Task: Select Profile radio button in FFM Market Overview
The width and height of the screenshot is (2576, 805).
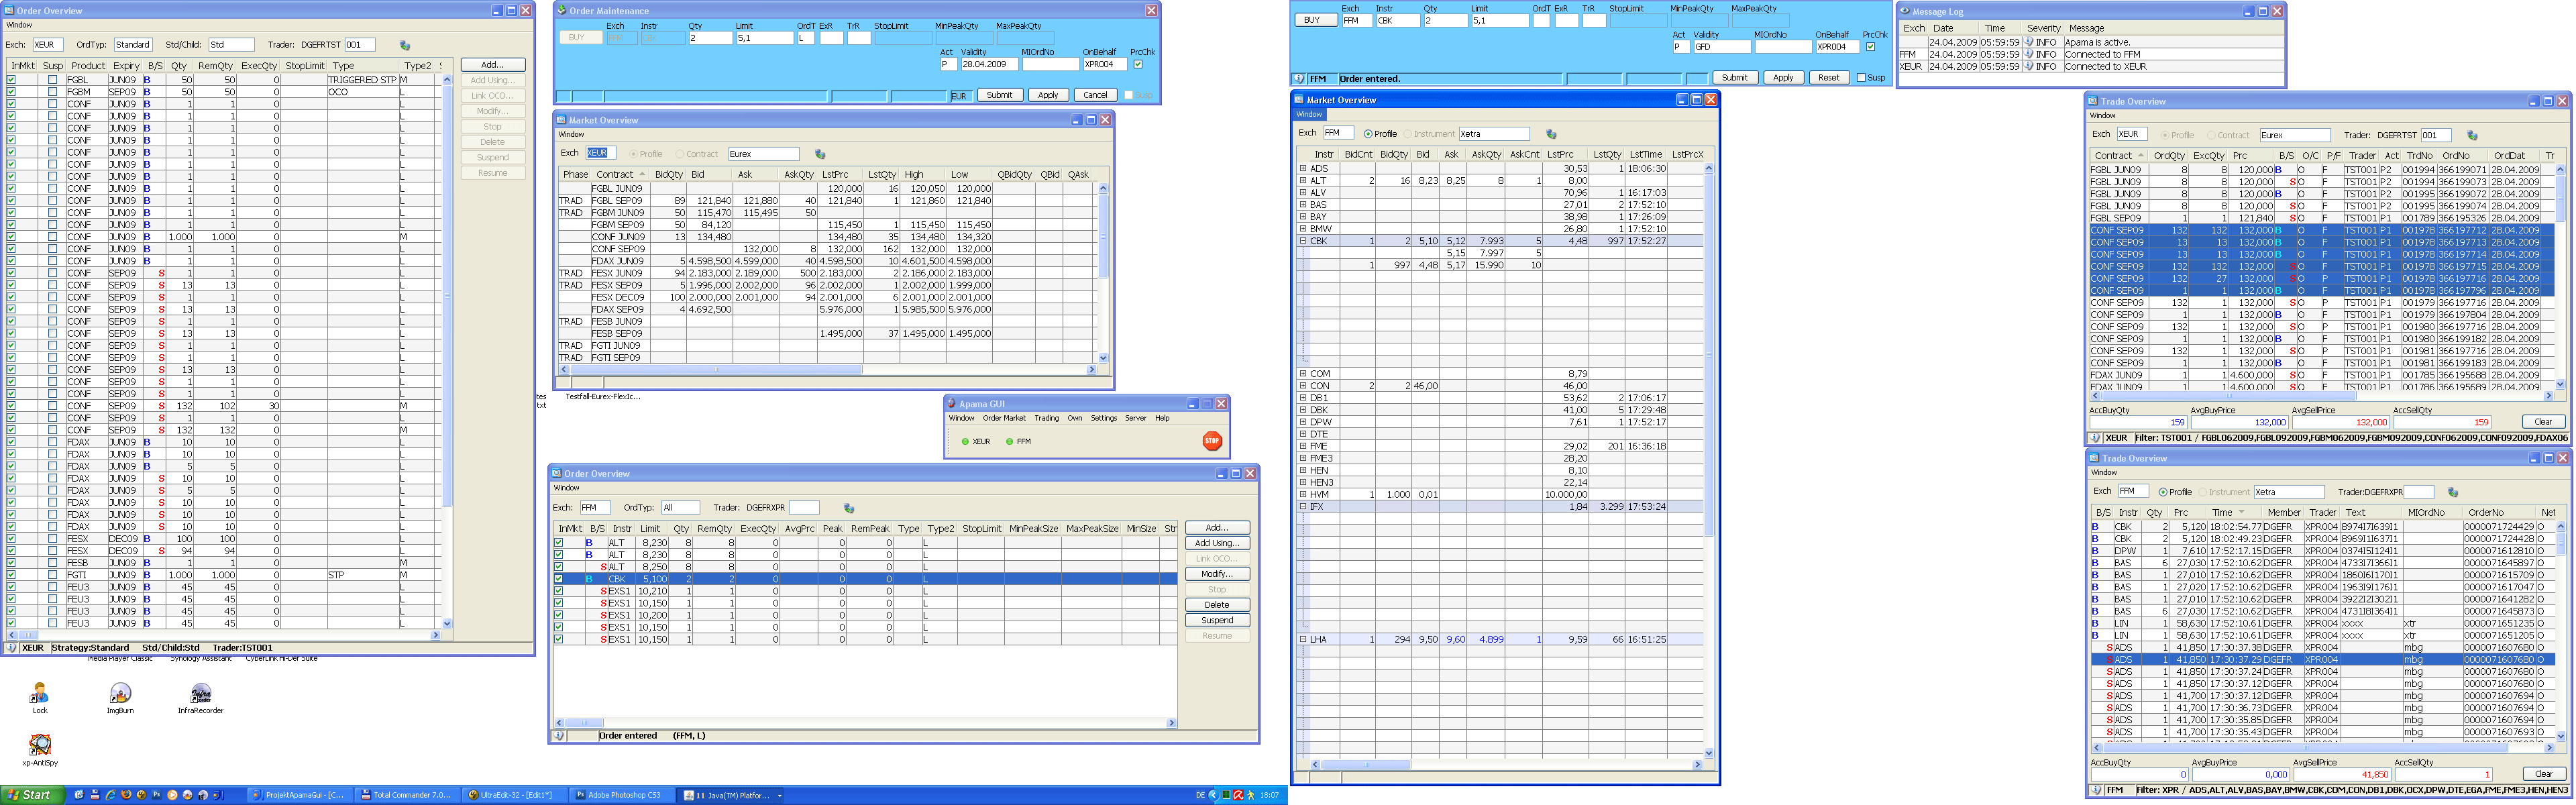Action: [1368, 134]
